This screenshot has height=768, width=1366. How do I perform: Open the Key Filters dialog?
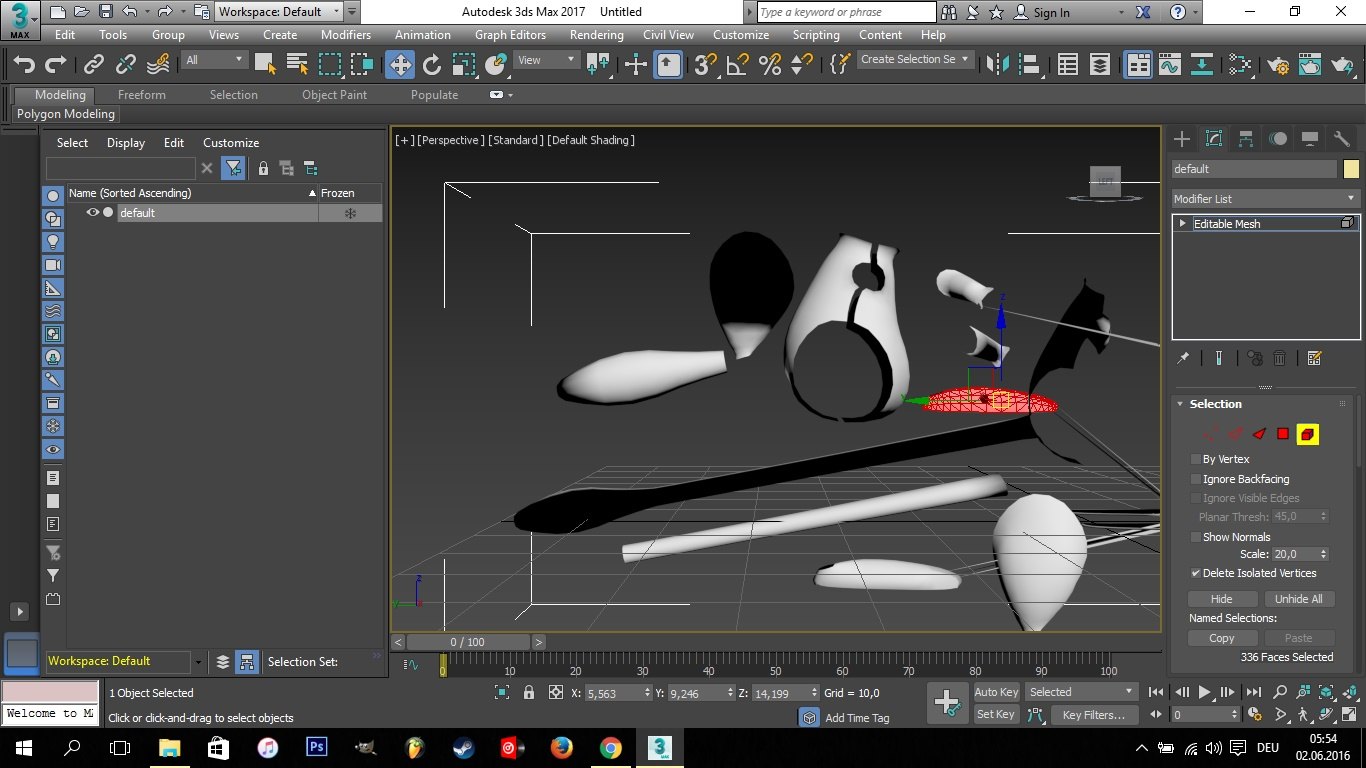(x=1094, y=715)
